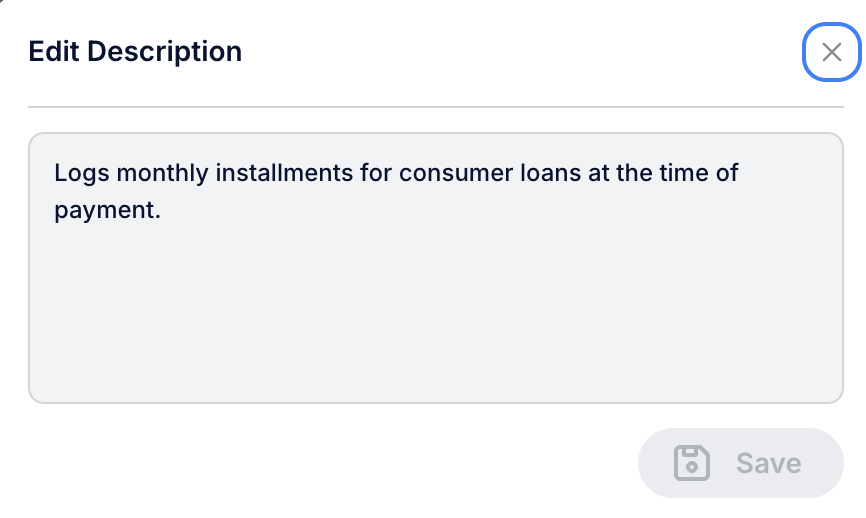Click blank area left of the Save button
The width and height of the screenshot is (866, 518).
[x=331, y=463]
